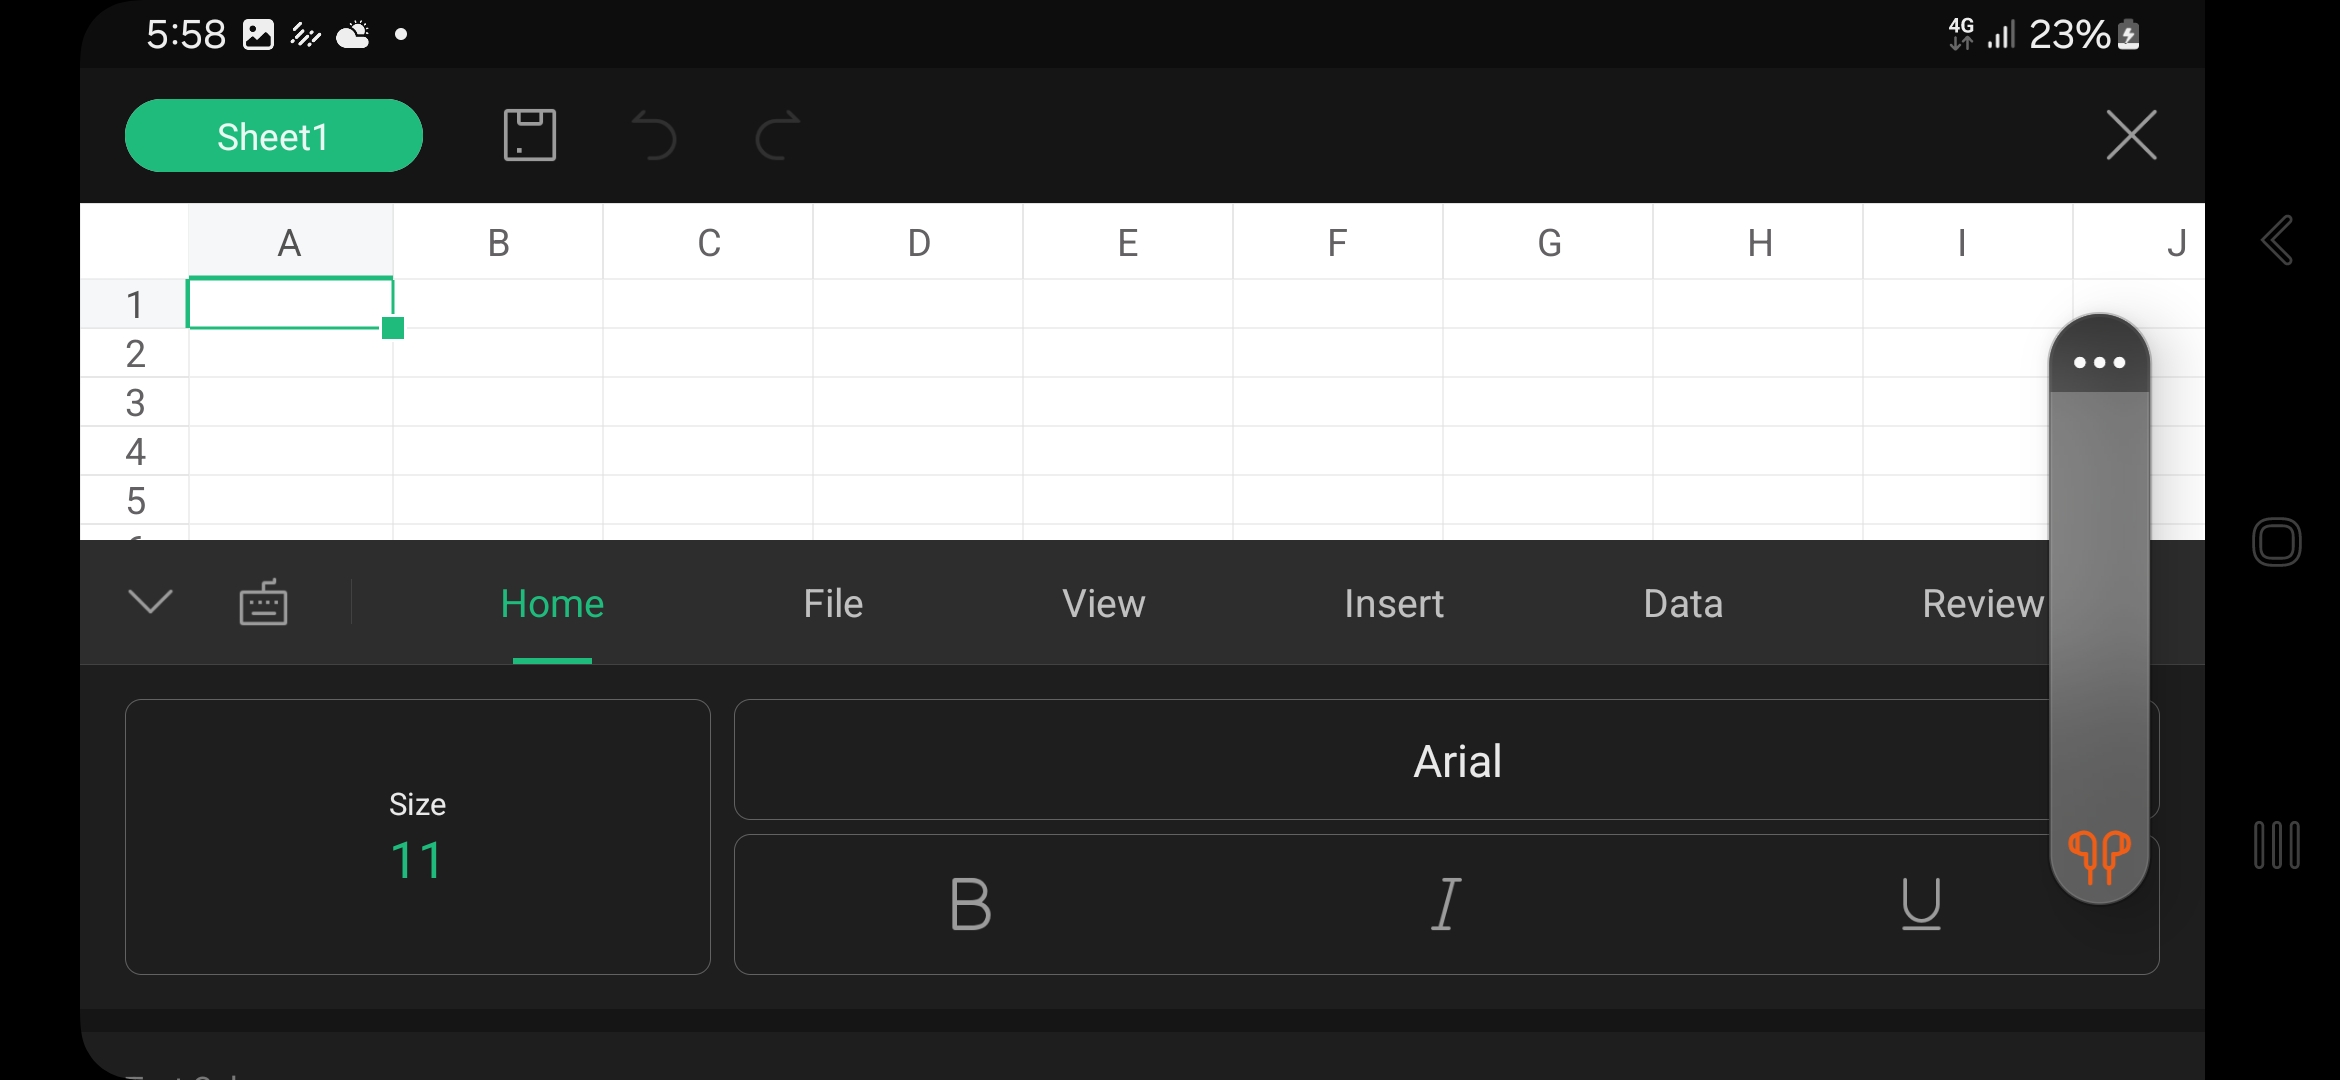Show the keyboard via keyboard icon
2340x1080 pixels.
coord(263,603)
